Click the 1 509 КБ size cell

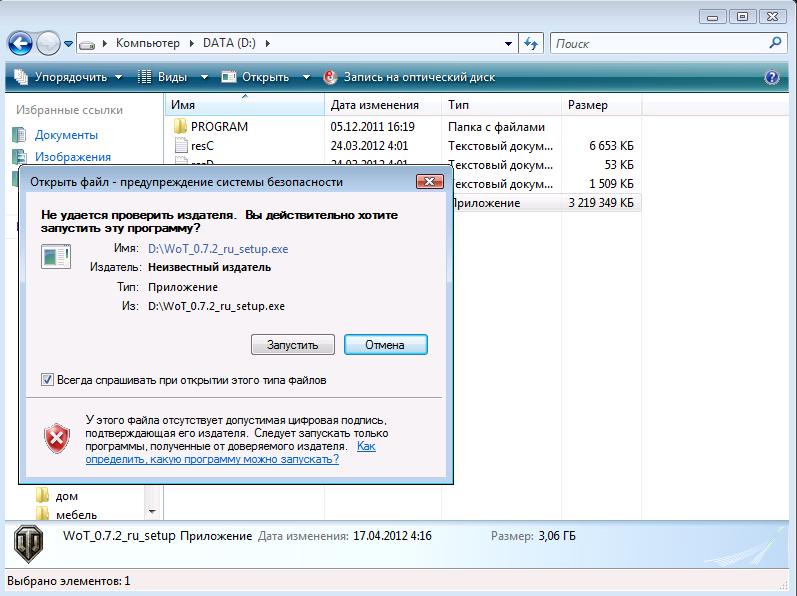(611, 183)
